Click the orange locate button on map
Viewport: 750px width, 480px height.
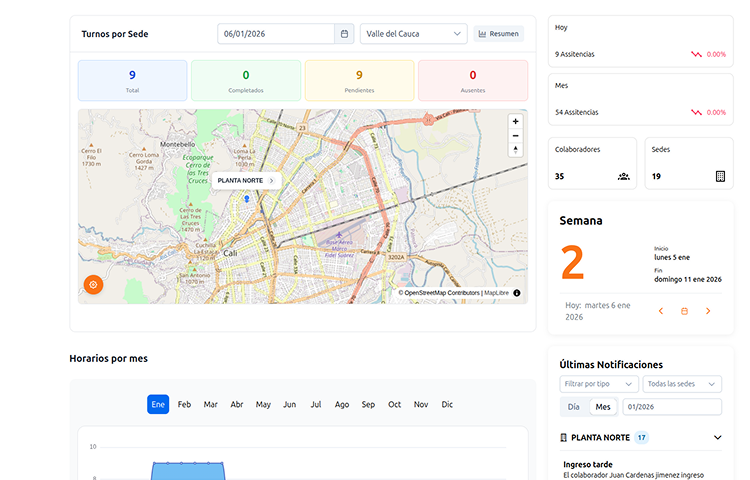(x=93, y=285)
